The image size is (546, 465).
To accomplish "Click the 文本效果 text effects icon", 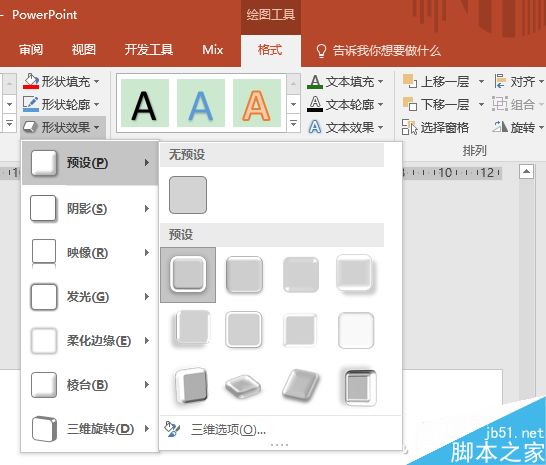I will pos(315,127).
